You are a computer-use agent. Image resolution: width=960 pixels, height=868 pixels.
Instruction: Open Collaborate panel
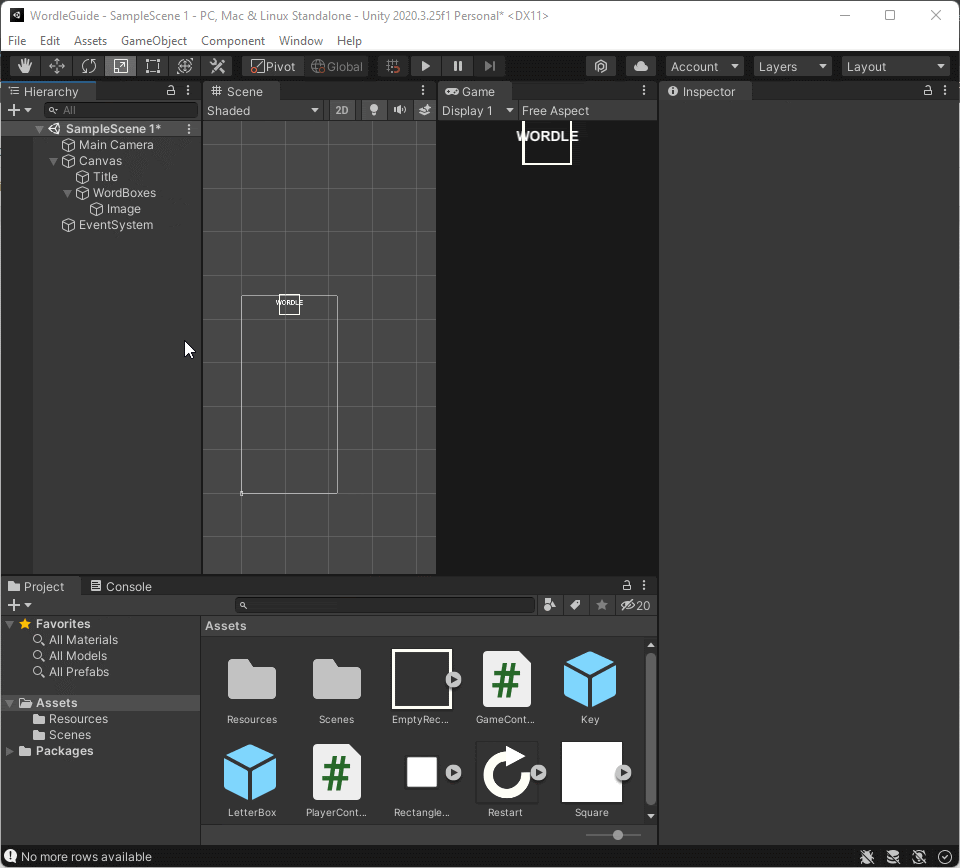[601, 66]
